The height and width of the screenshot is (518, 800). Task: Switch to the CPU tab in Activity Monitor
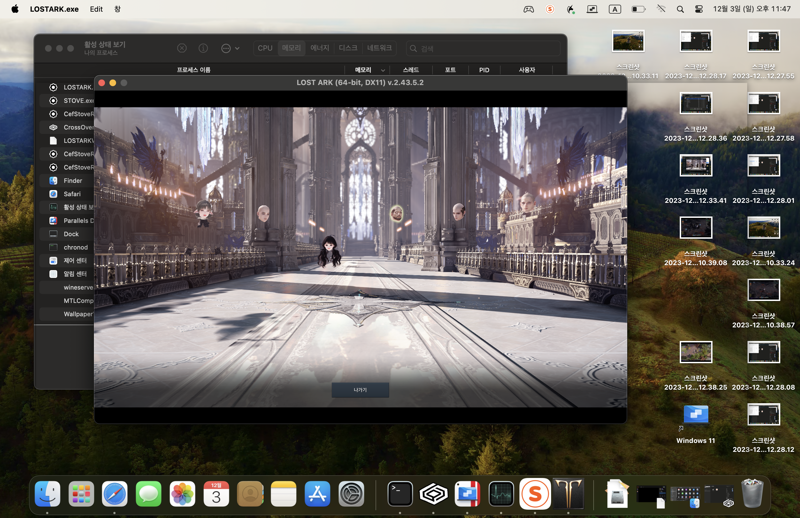tap(265, 48)
